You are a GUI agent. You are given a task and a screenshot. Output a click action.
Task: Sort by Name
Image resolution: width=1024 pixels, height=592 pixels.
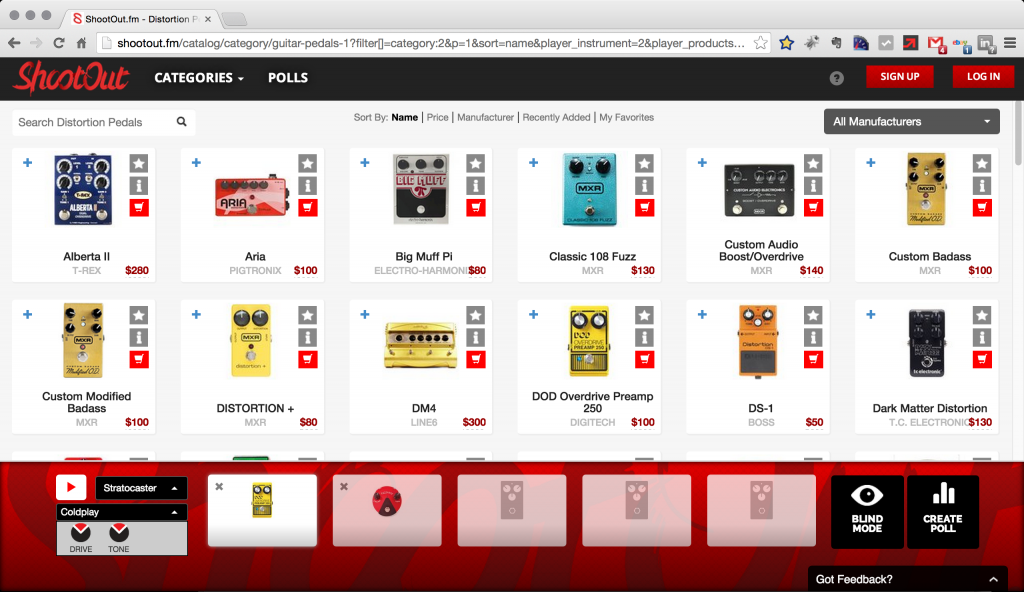coord(404,118)
